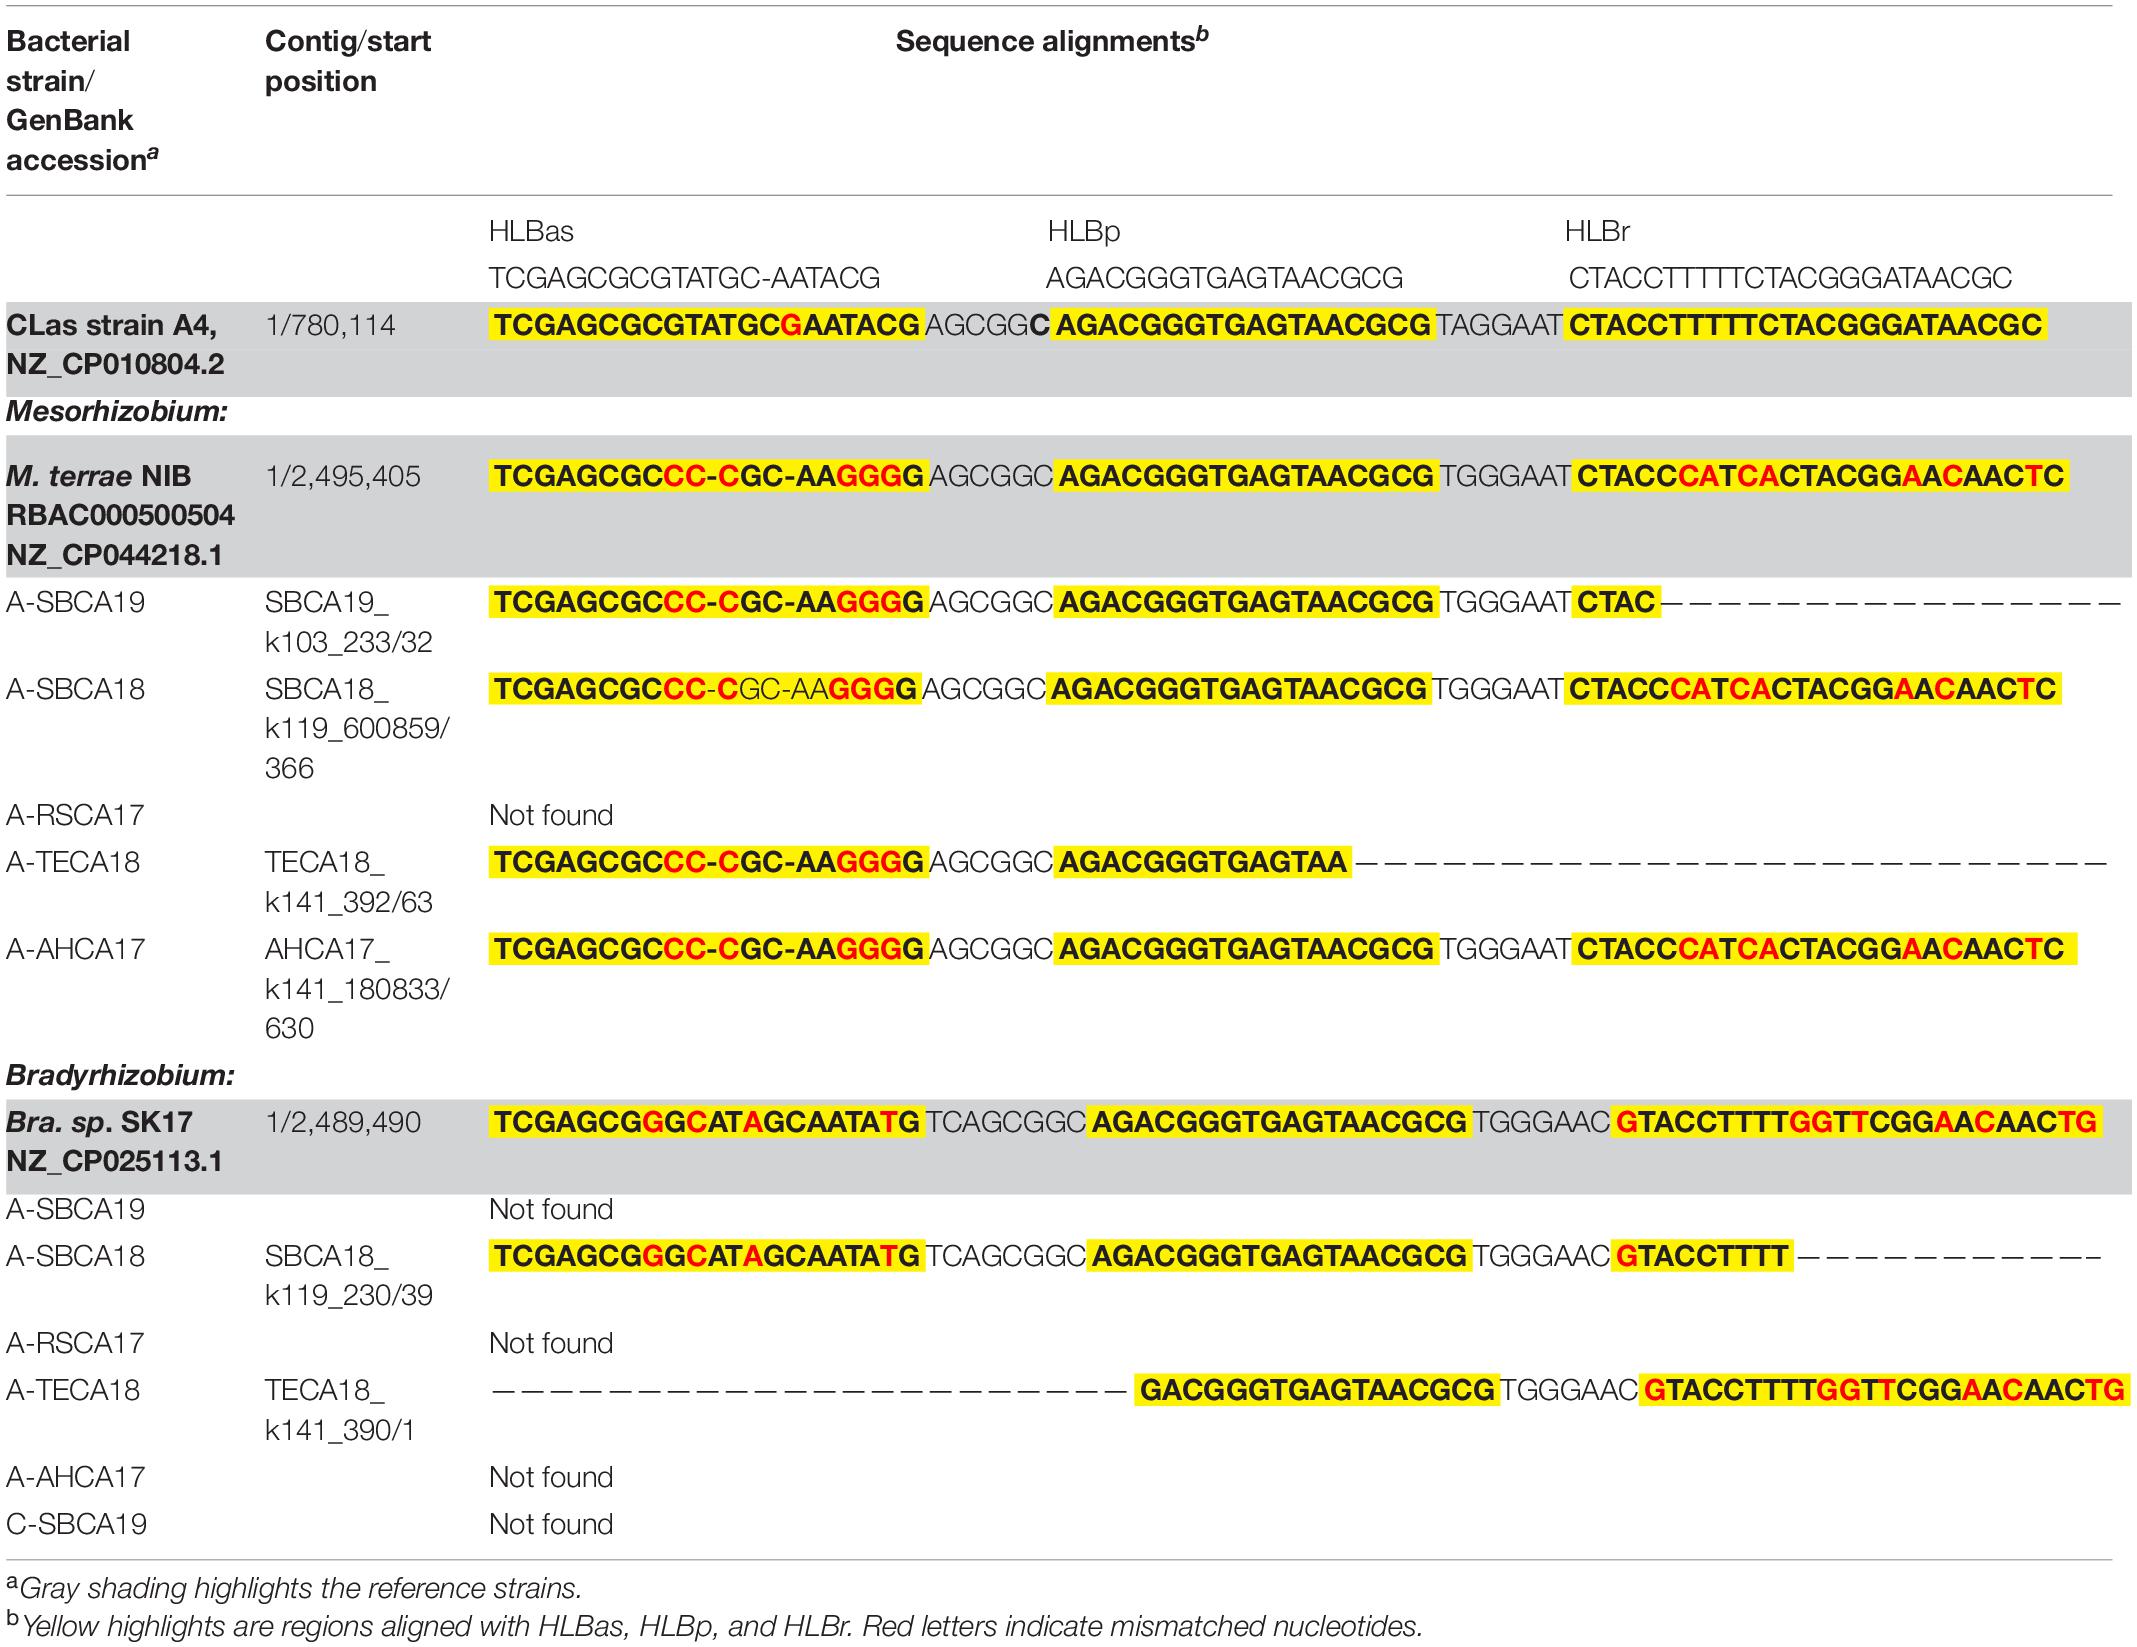Click contig 'SBCA18_ k119_600859/ 366'

pyautogui.click(x=357, y=728)
